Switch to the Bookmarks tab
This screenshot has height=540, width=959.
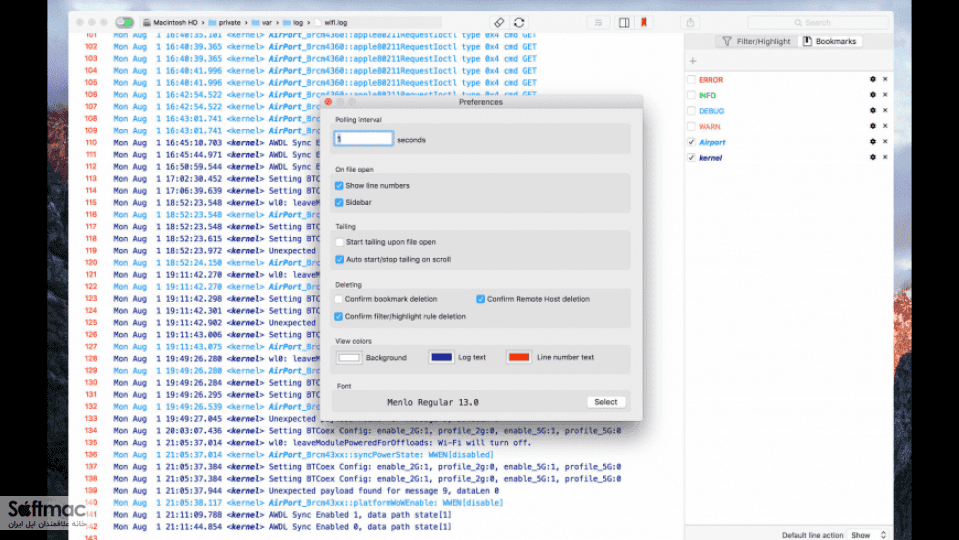pos(830,41)
